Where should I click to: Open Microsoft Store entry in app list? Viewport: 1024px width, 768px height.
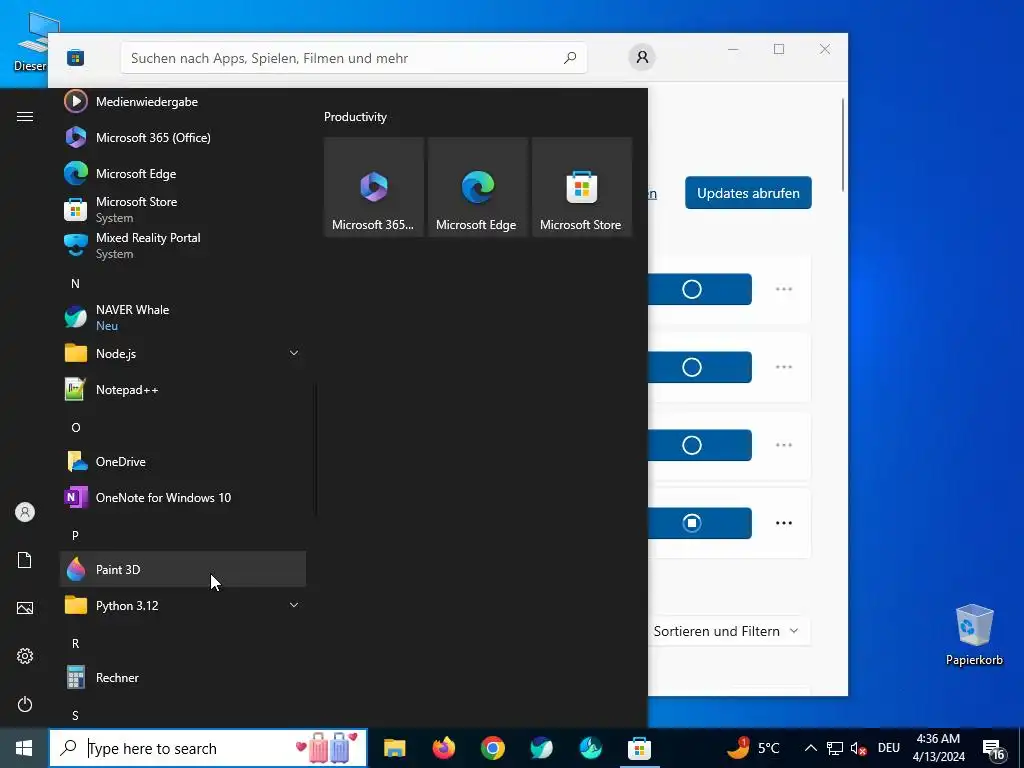click(182, 210)
